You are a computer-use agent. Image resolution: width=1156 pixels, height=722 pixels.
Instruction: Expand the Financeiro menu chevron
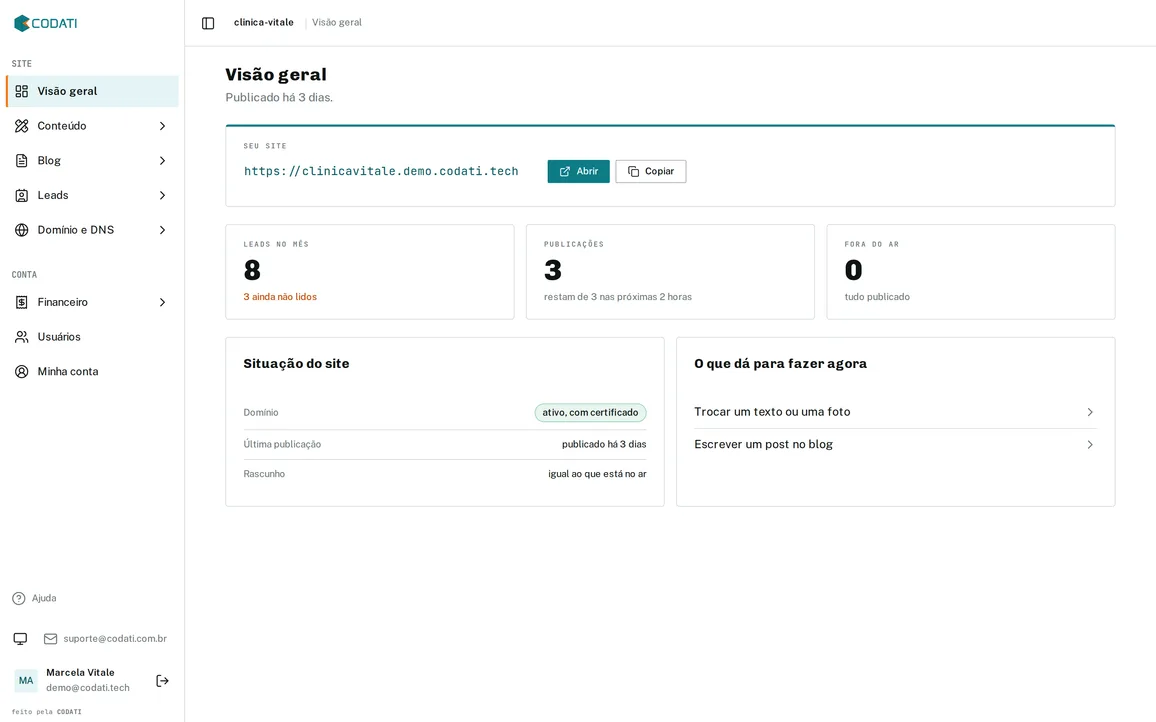(x=162, y=302)
